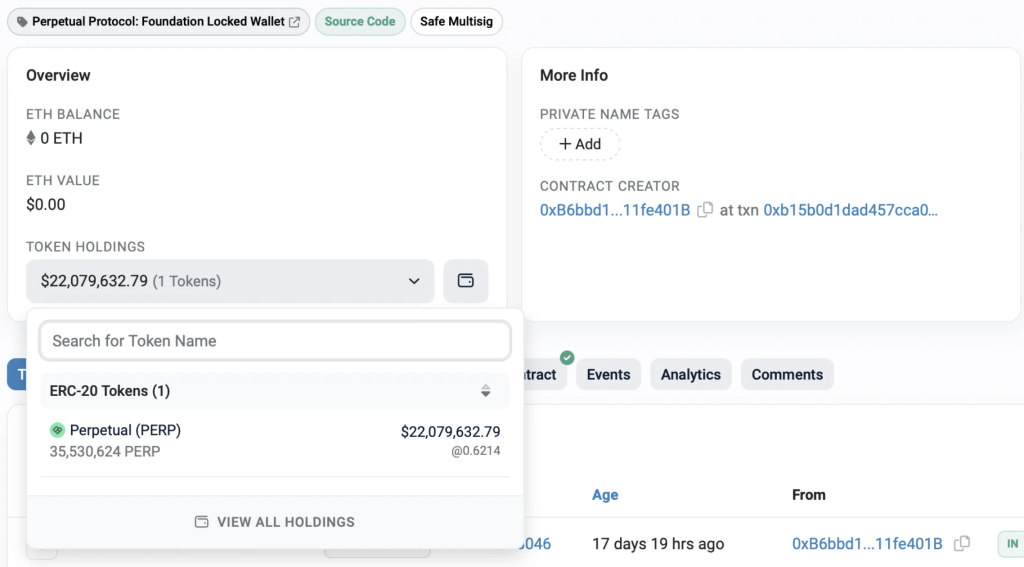
Task: Collapse the token holdings dropdown
Action: tap(230, 281)
